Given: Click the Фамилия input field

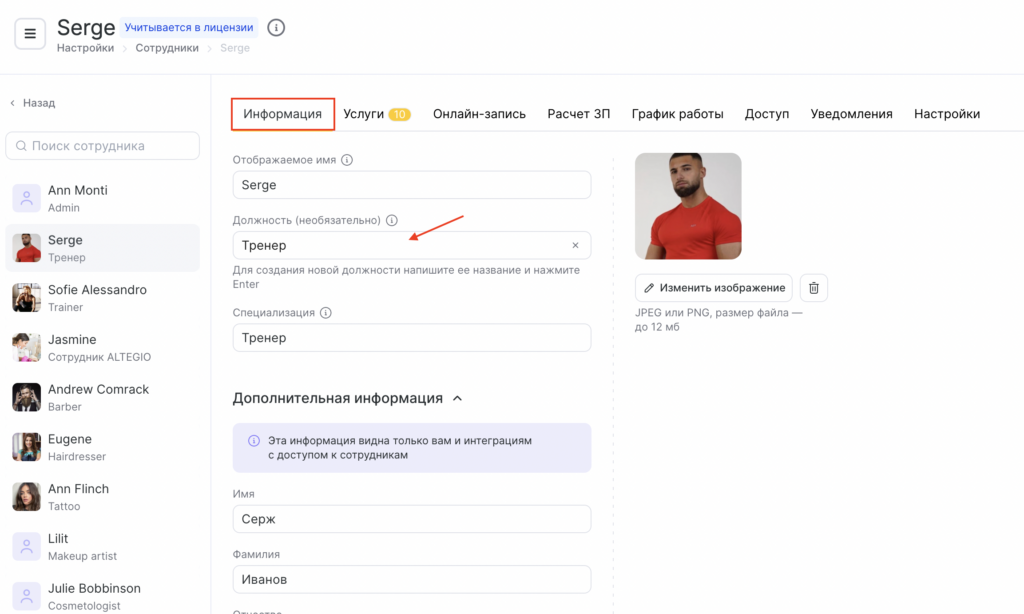Looking at the screenshot, I should coord(411,579).
